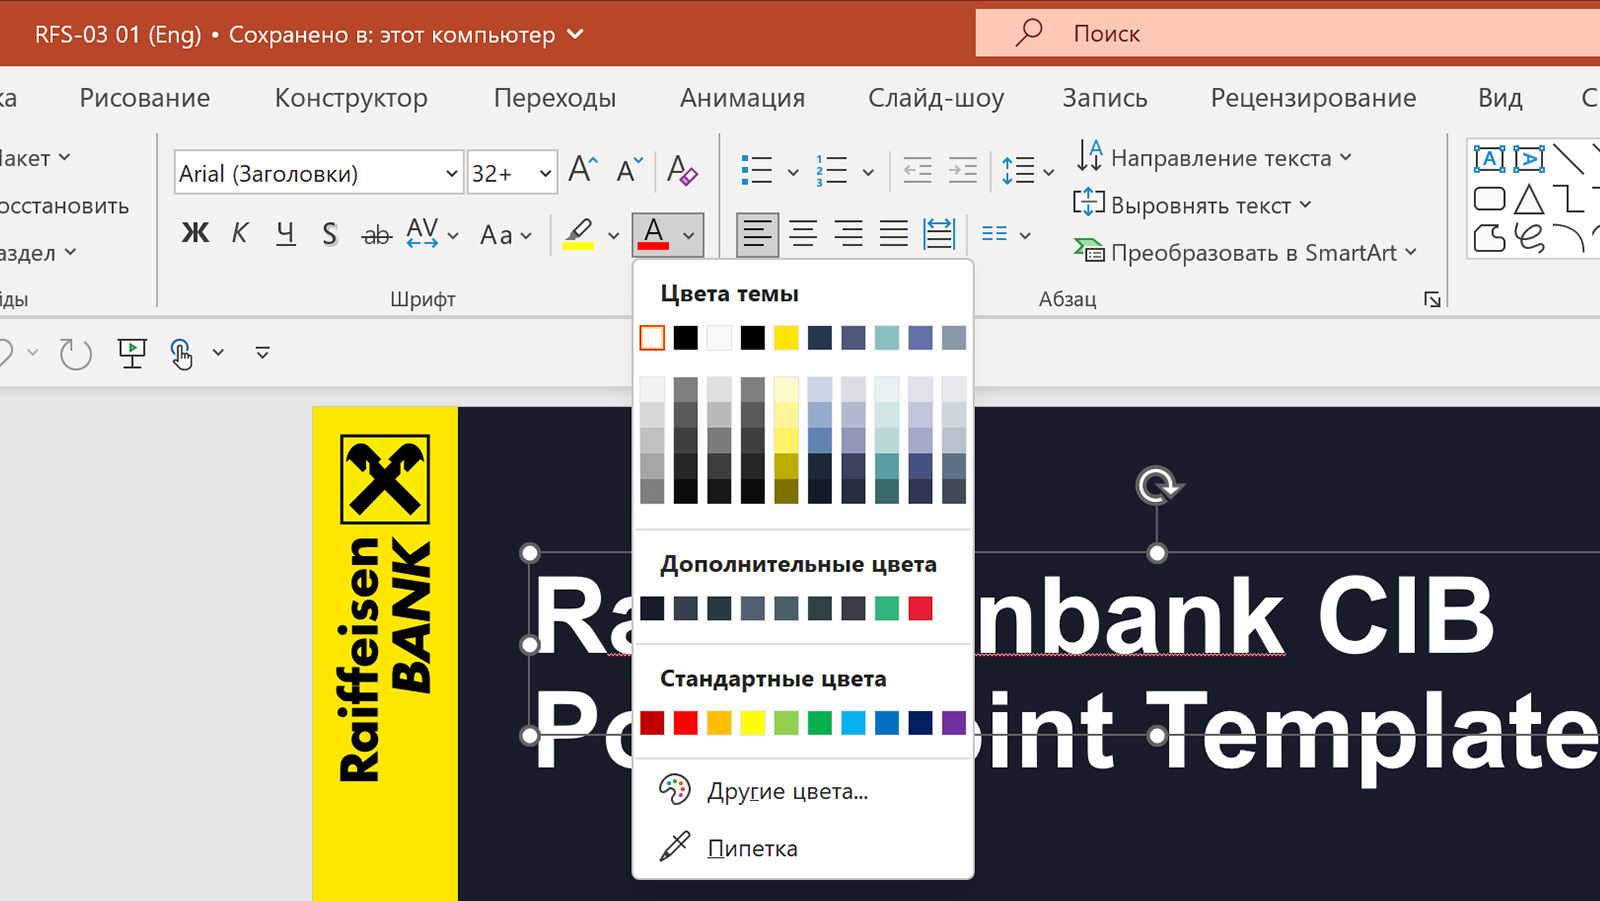
Task: Click the text highlight color marker icon
Action: (578, 234)
